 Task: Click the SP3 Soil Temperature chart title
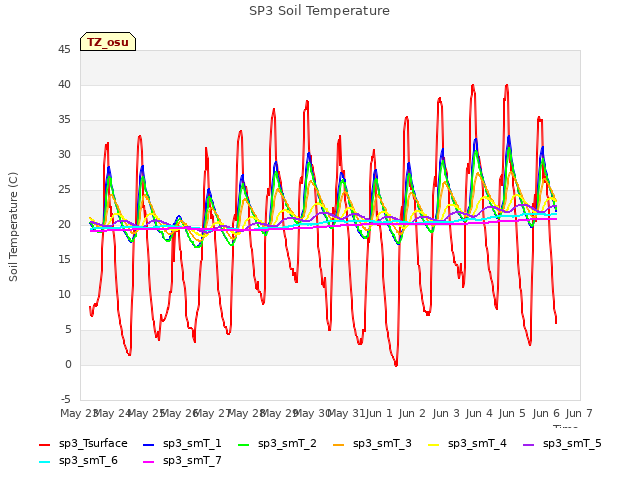coord(319,11)
